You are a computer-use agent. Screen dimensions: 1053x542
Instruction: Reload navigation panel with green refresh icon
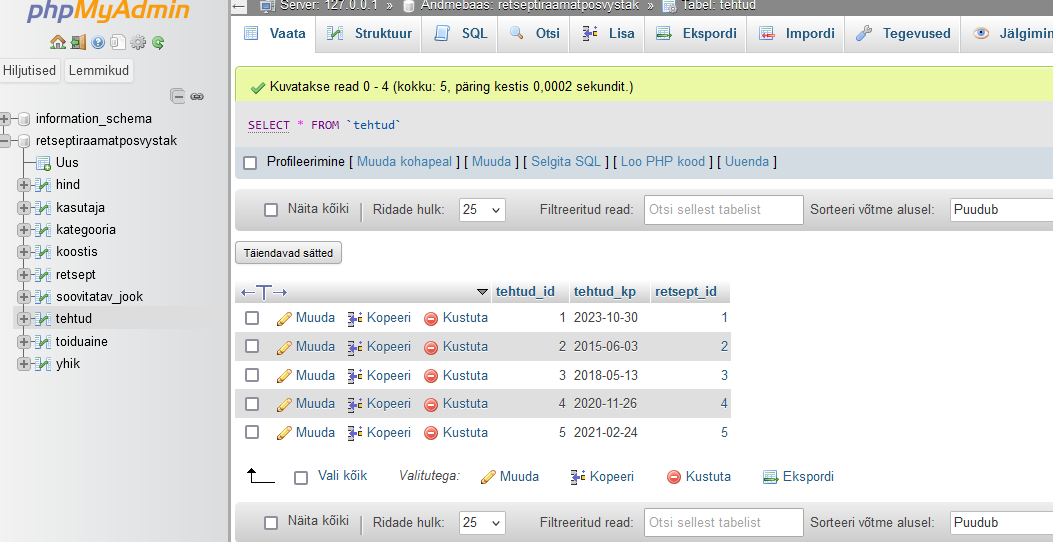pyautogui.click(x=158, y=43)
